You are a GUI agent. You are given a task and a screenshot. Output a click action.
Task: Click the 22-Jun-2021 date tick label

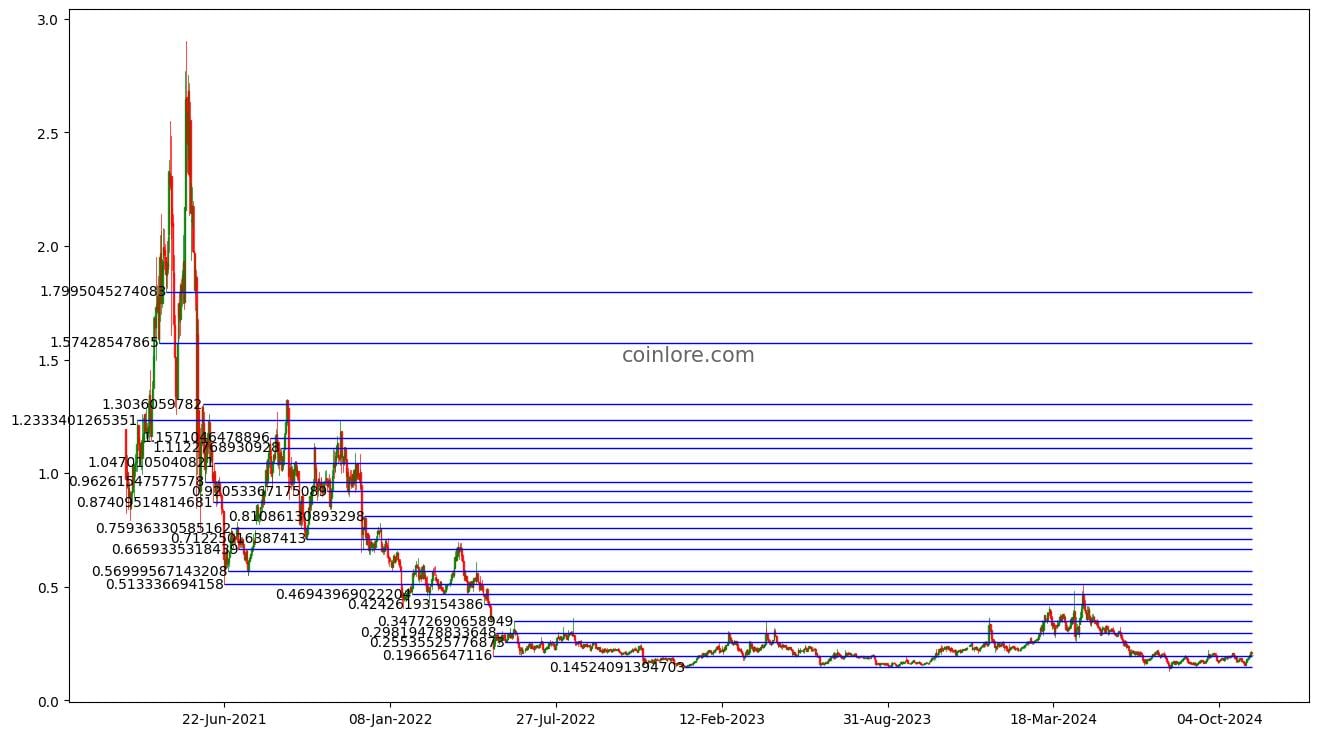pyautogui.click(x=225, y=719)
